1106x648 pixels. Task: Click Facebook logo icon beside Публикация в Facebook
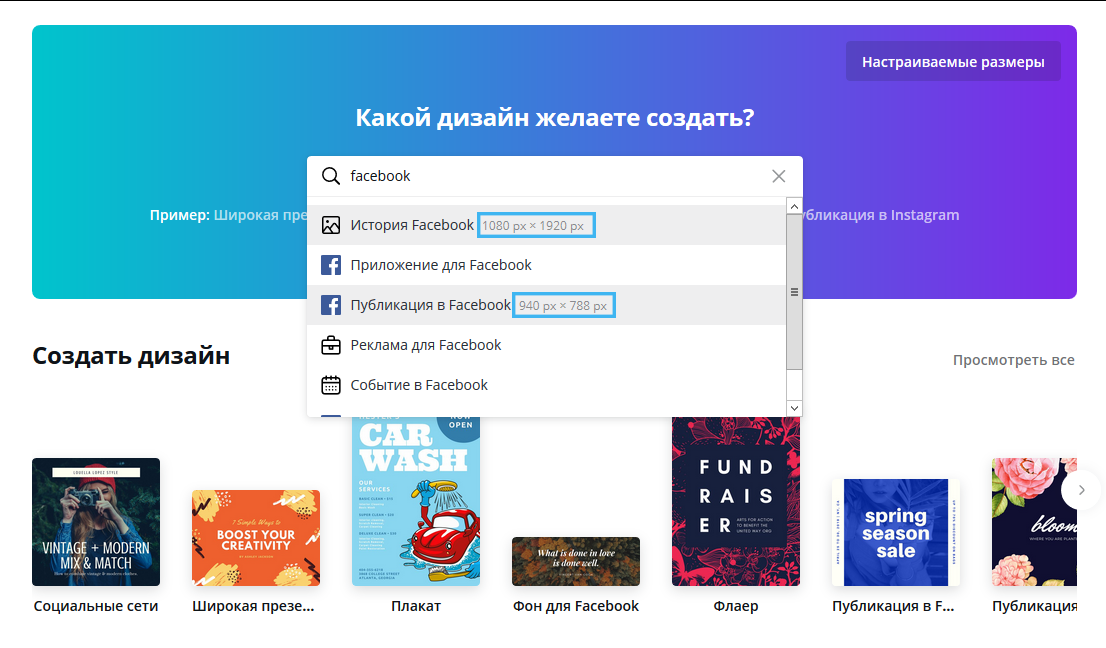pyautogui.click(x=331, y=305)
